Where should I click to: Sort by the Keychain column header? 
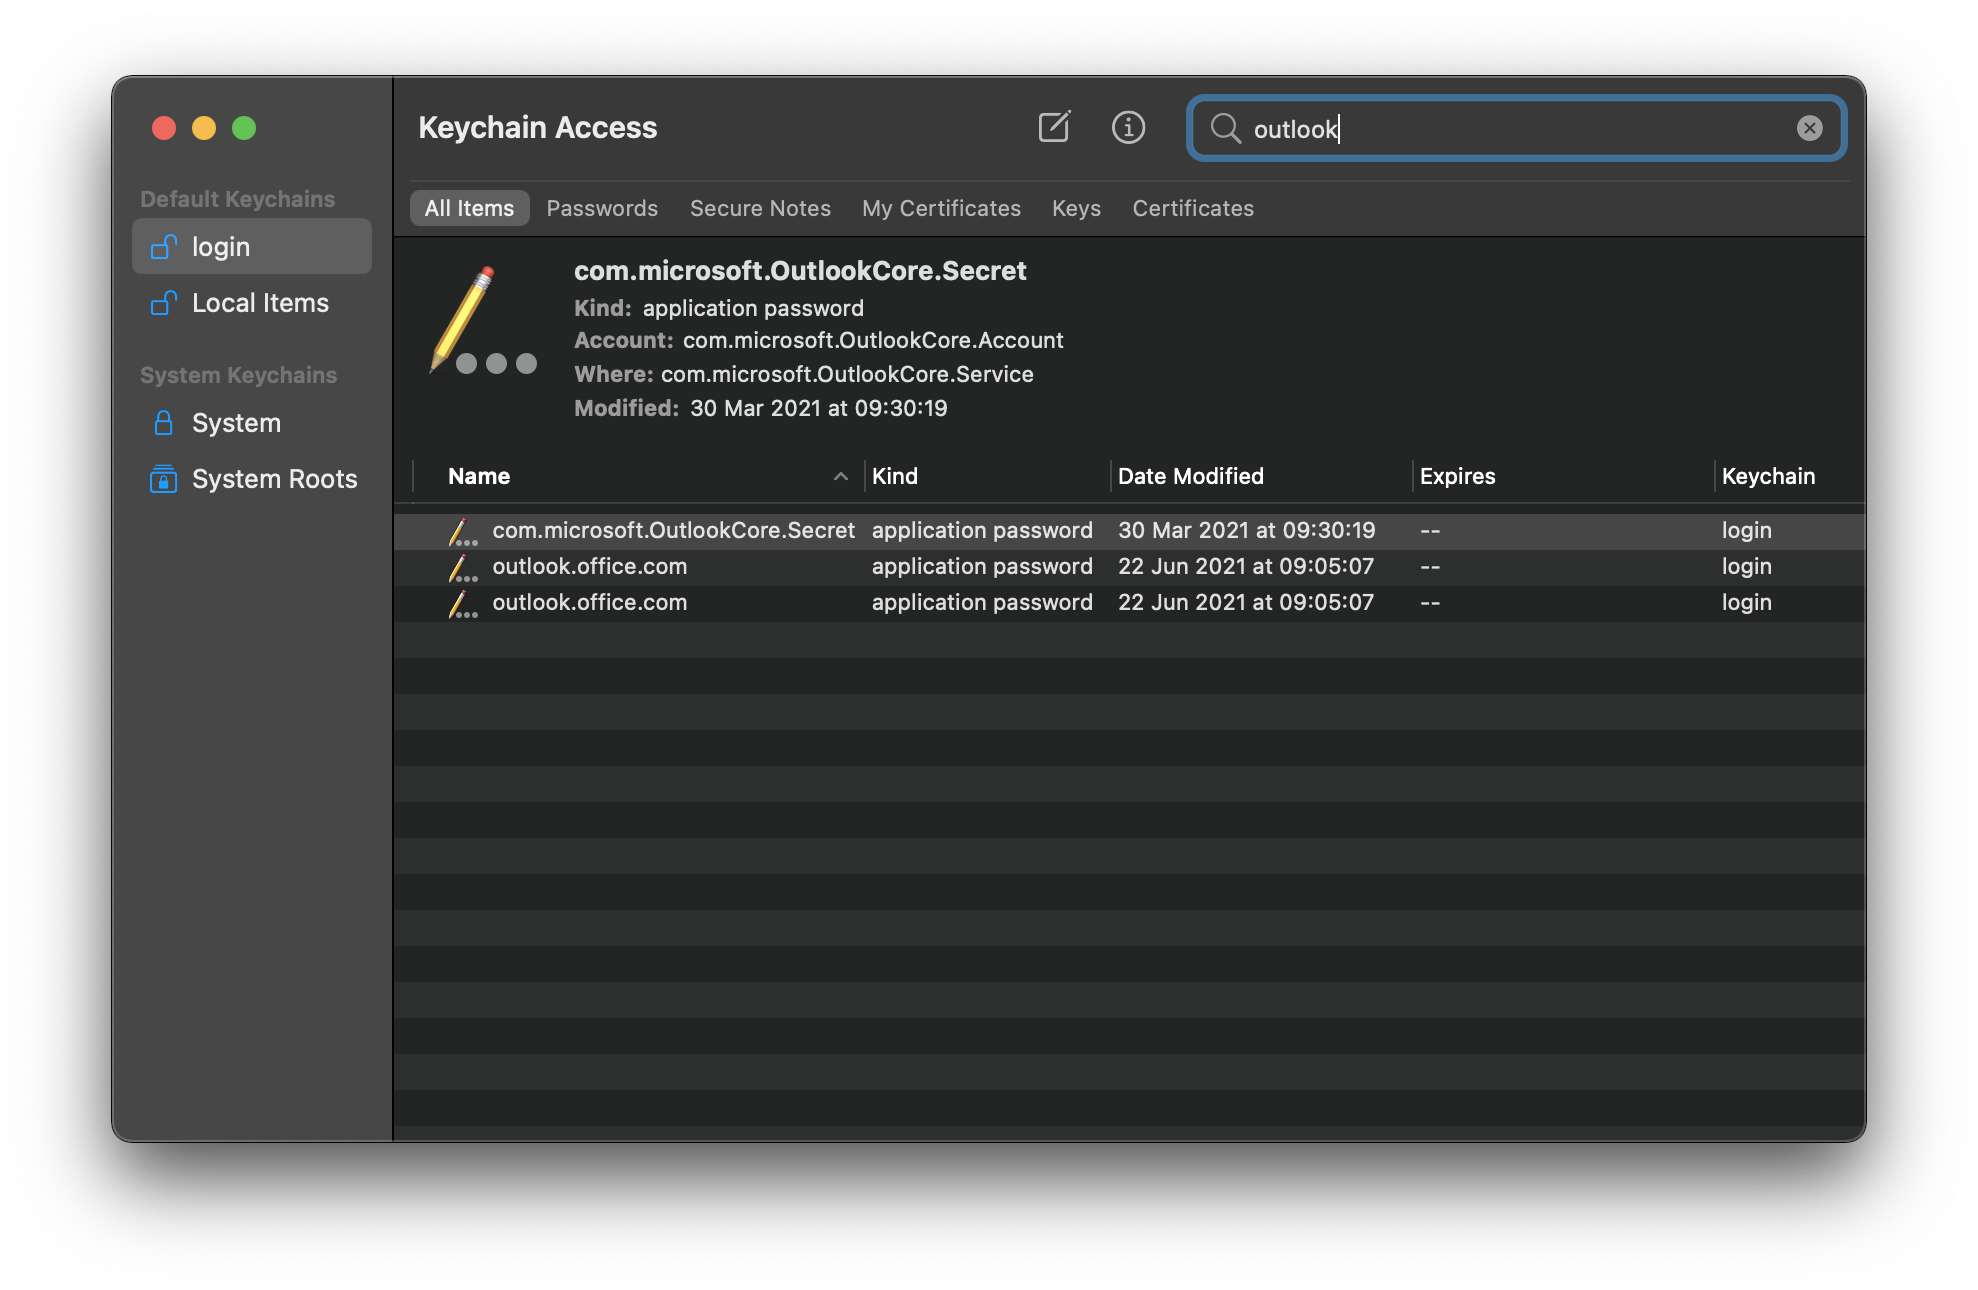1768,476
